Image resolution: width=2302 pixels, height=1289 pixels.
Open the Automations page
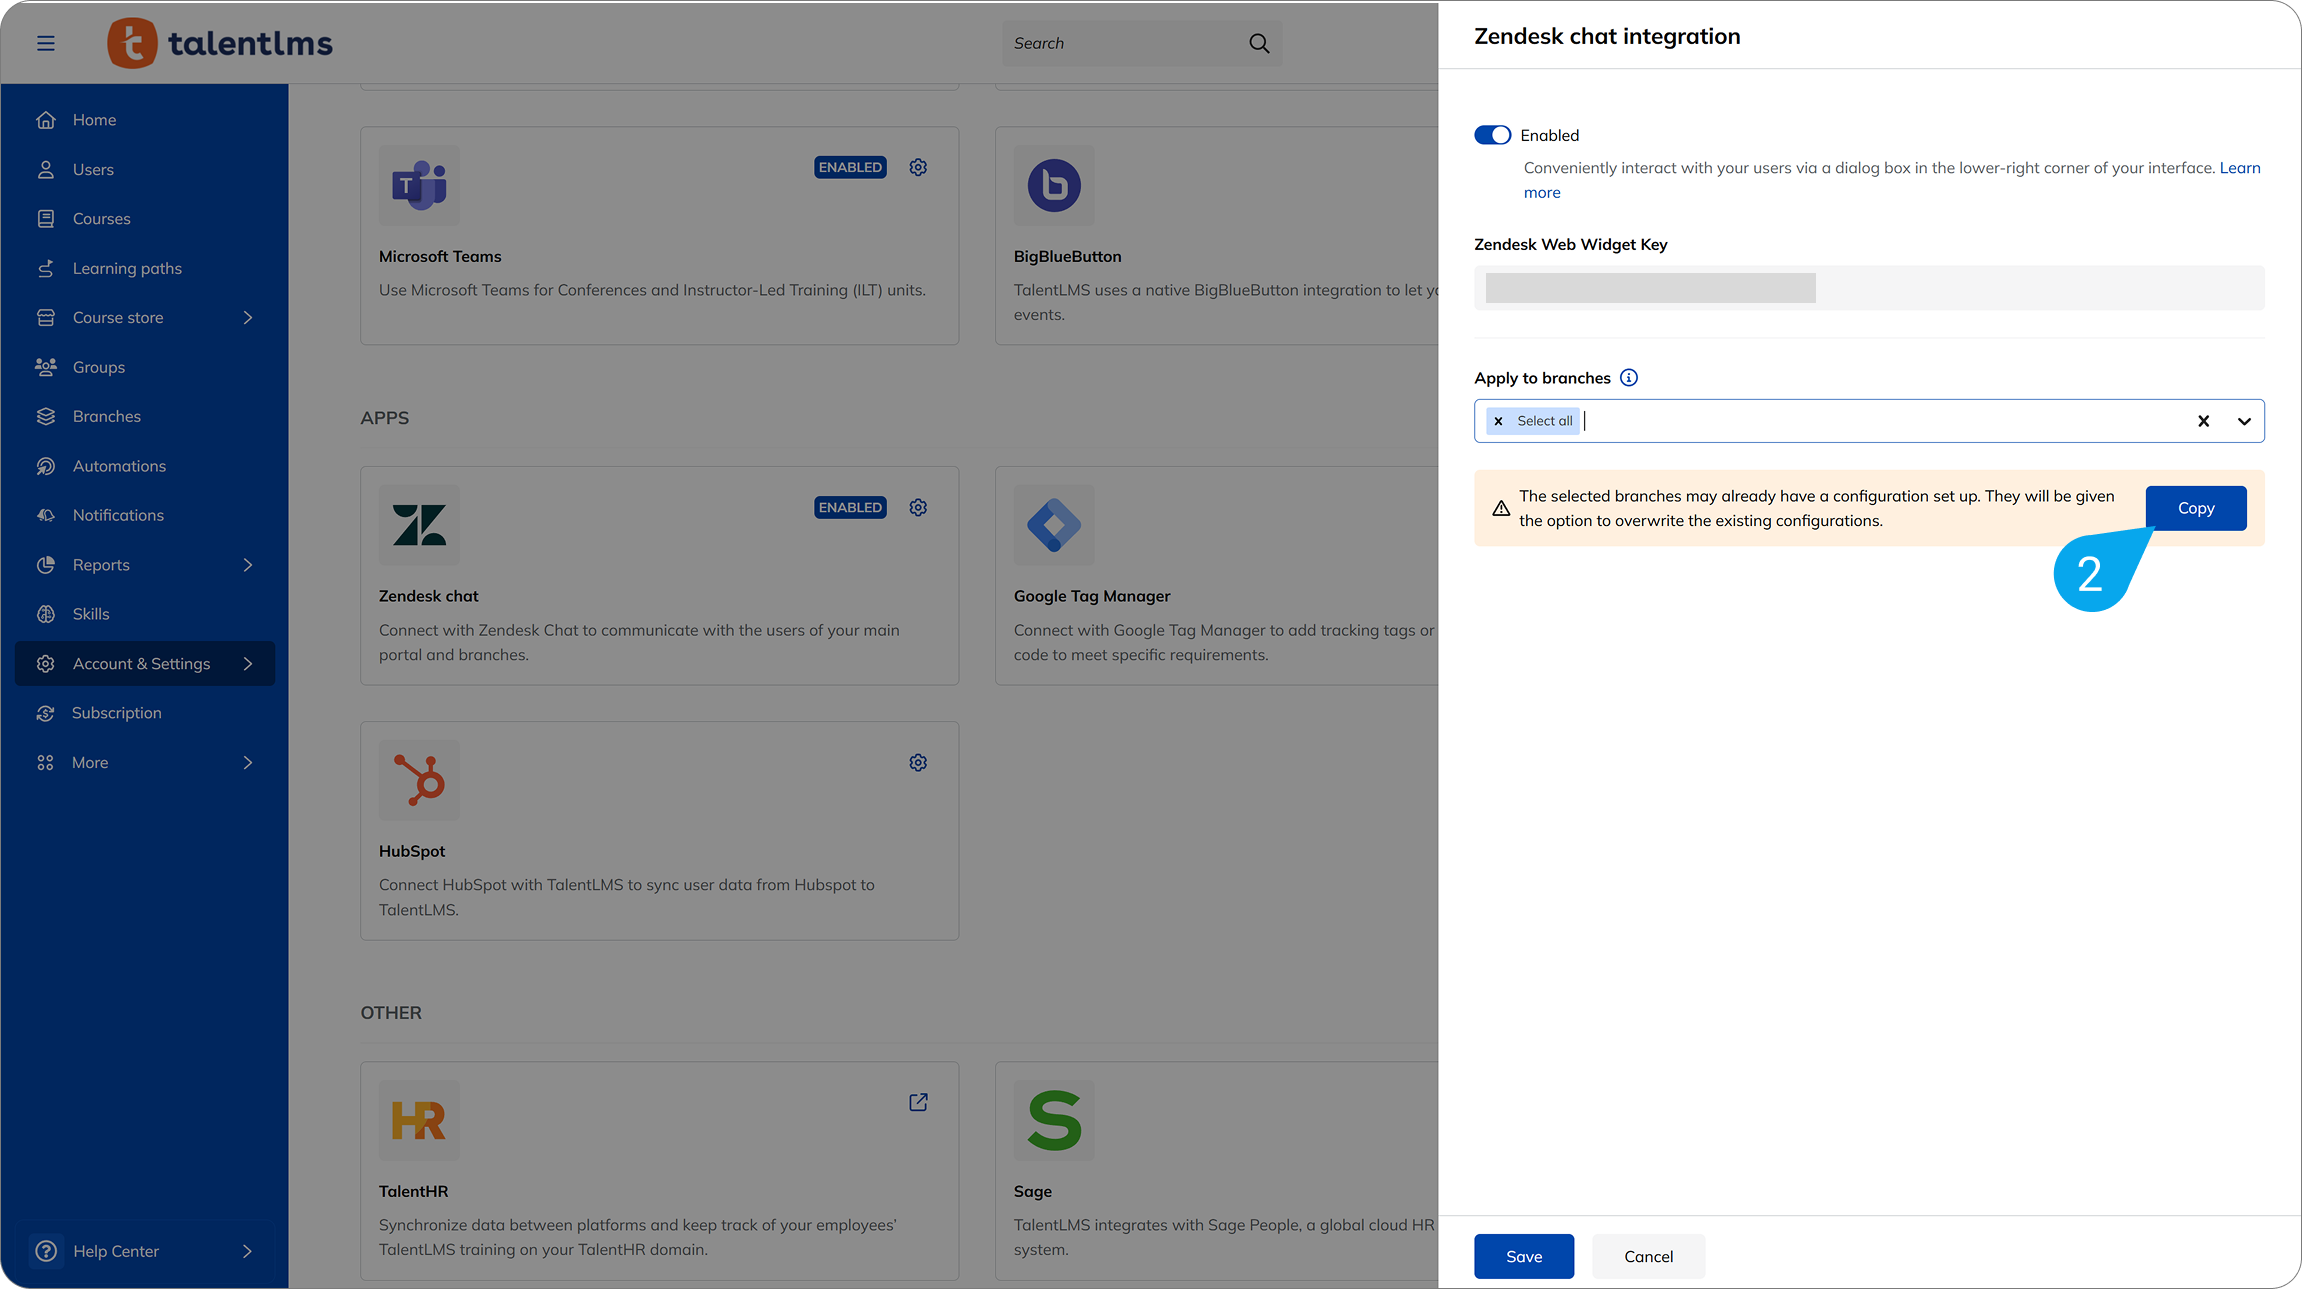[x=119, y=466]
